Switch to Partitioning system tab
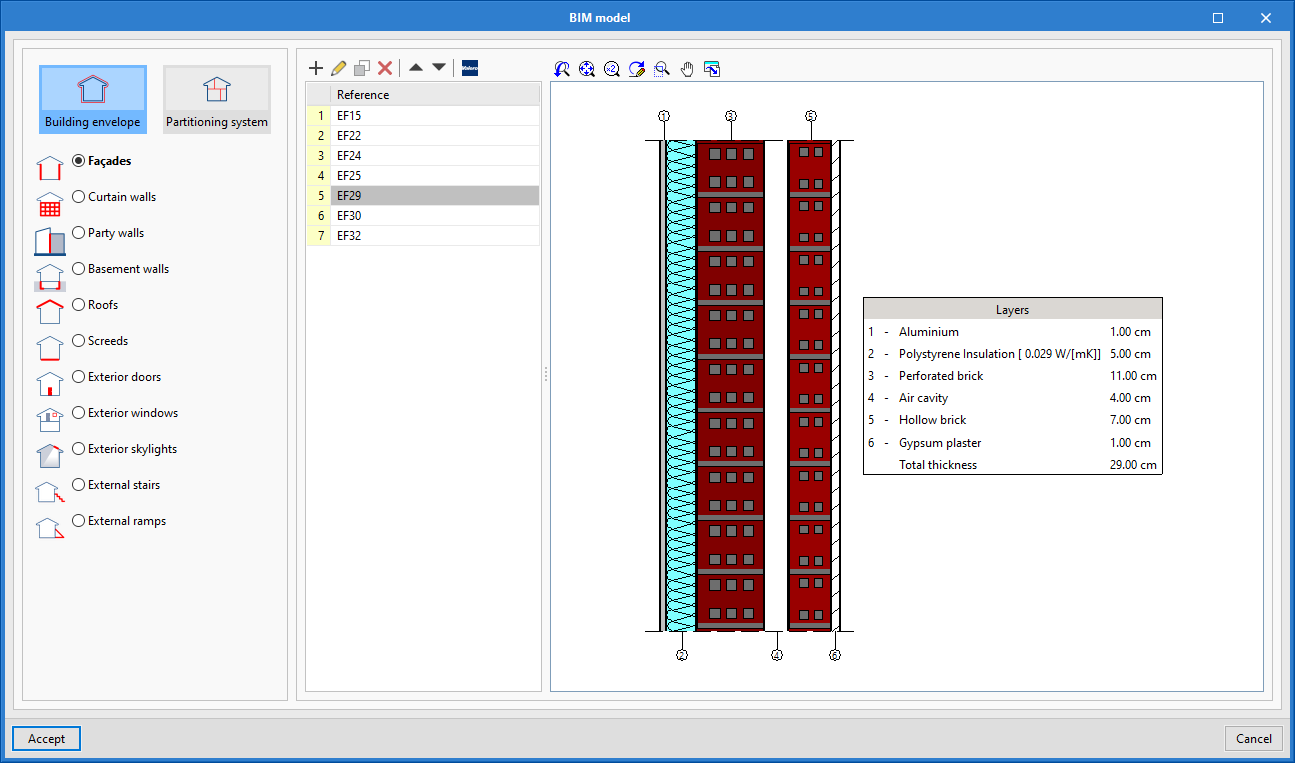The height and width of the screenshot is (763, 1295). (217, 100)
